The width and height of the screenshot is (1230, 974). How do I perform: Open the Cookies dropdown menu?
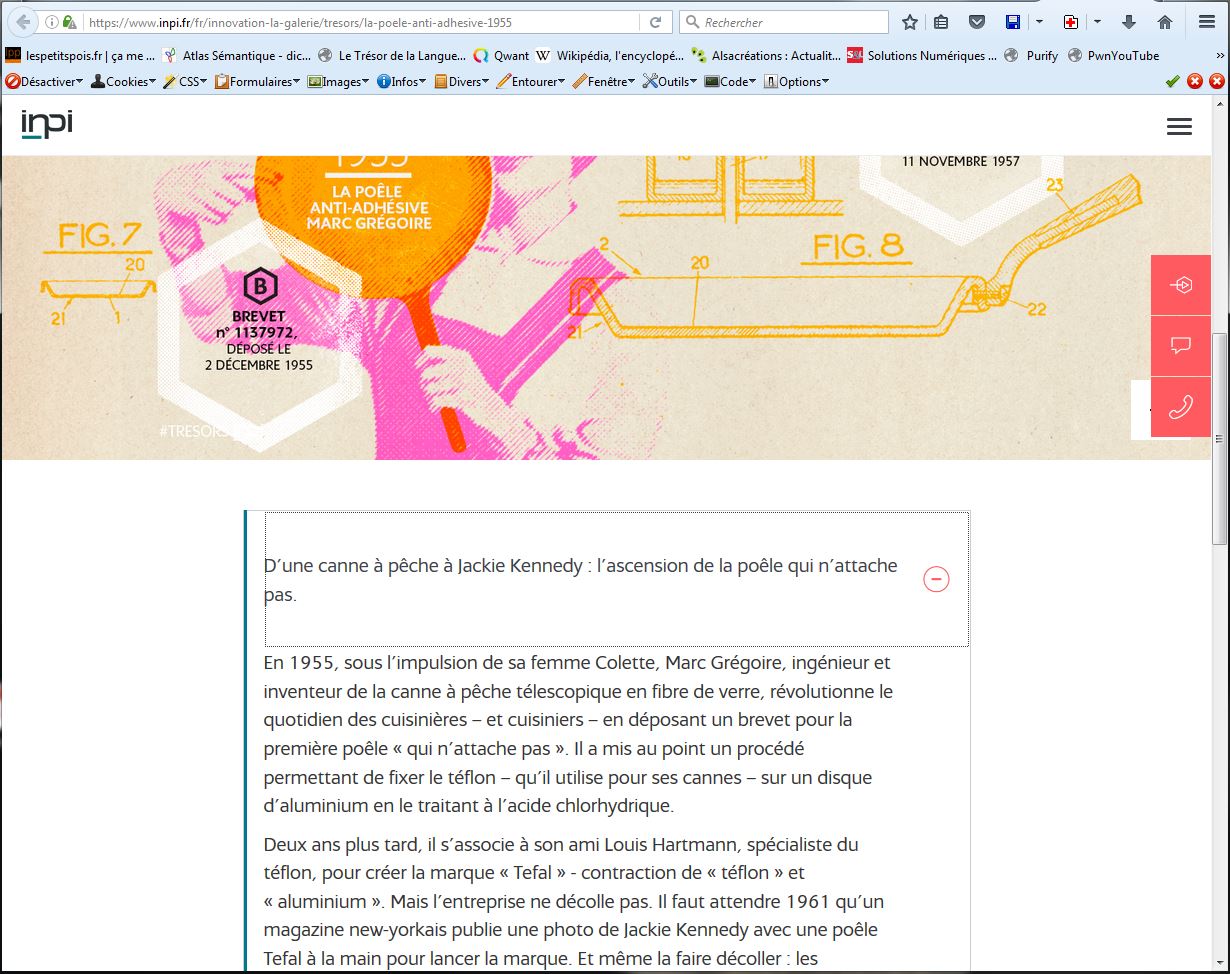pyautogui.click(x=124, y=82)
